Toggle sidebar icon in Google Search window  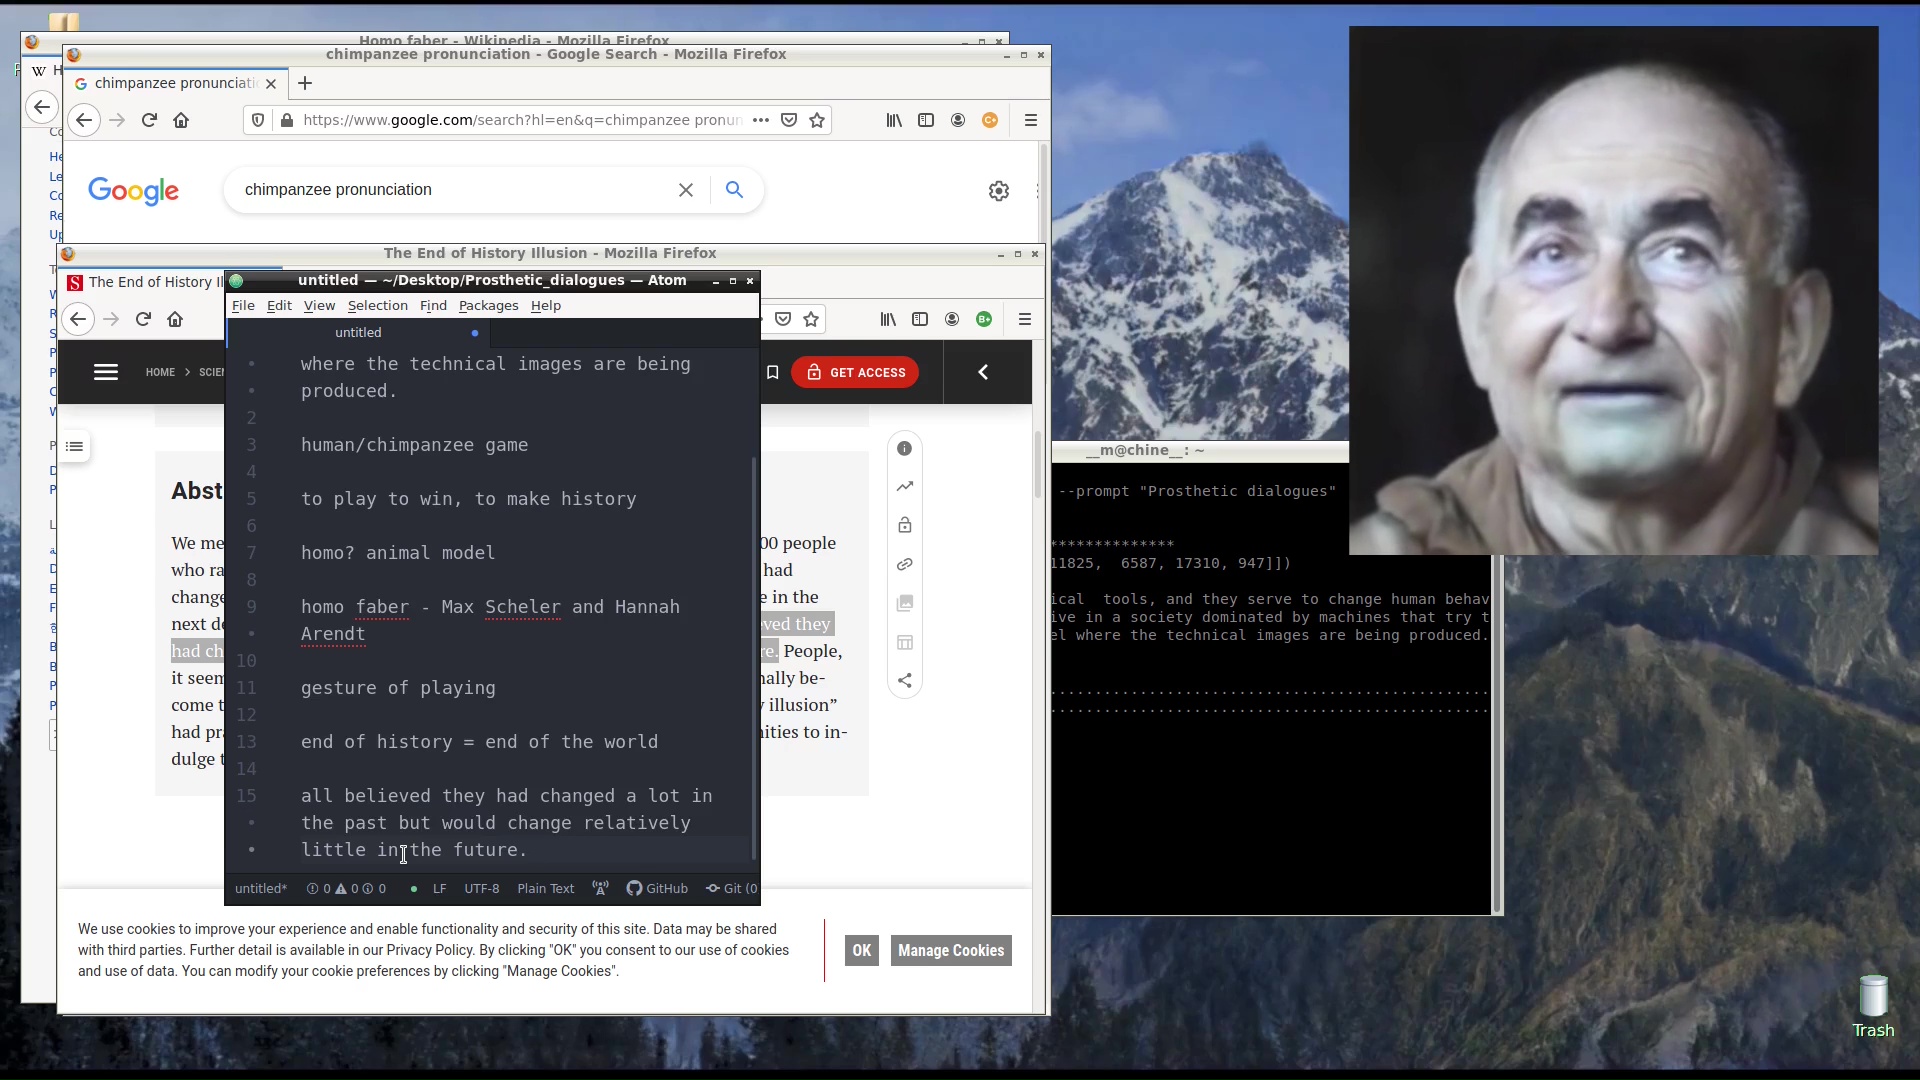pyautogui.click(x=926, y=120)
